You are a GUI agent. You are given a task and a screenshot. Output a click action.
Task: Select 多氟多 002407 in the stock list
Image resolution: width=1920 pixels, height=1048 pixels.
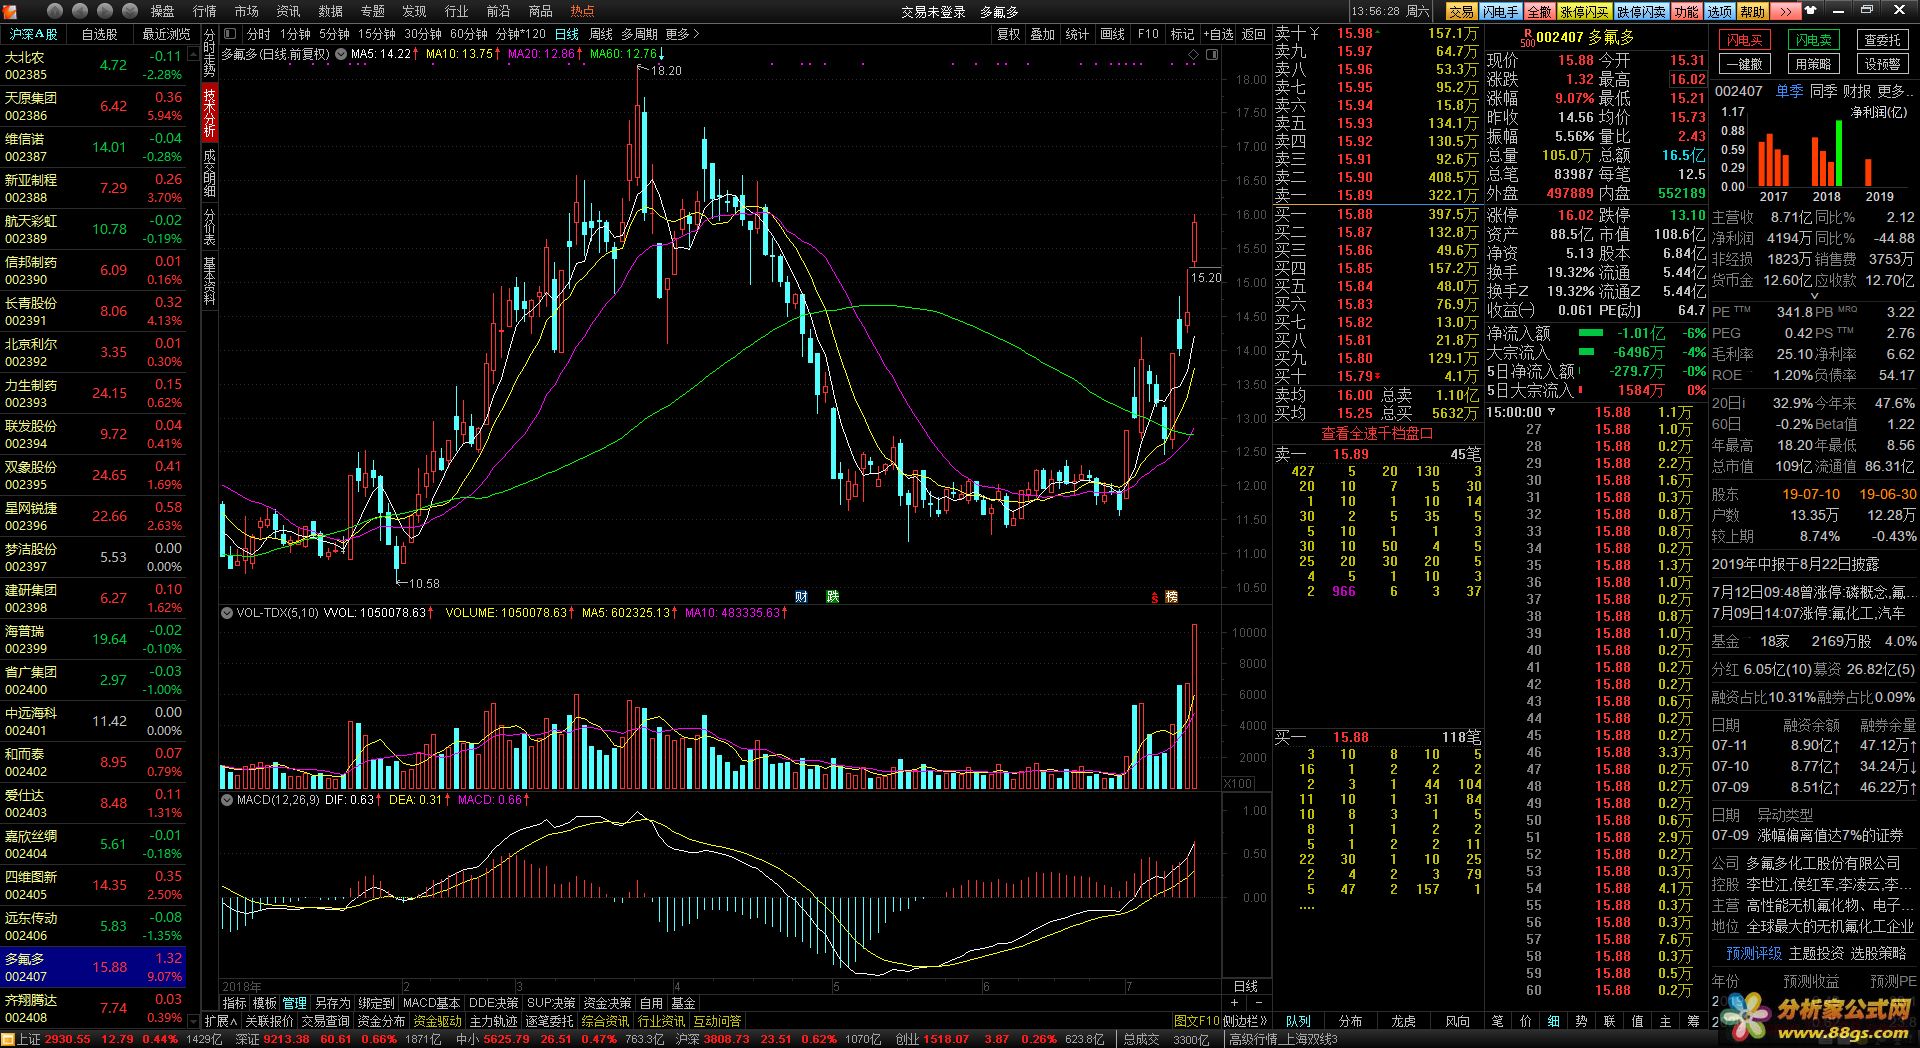(x=94, y=967)
